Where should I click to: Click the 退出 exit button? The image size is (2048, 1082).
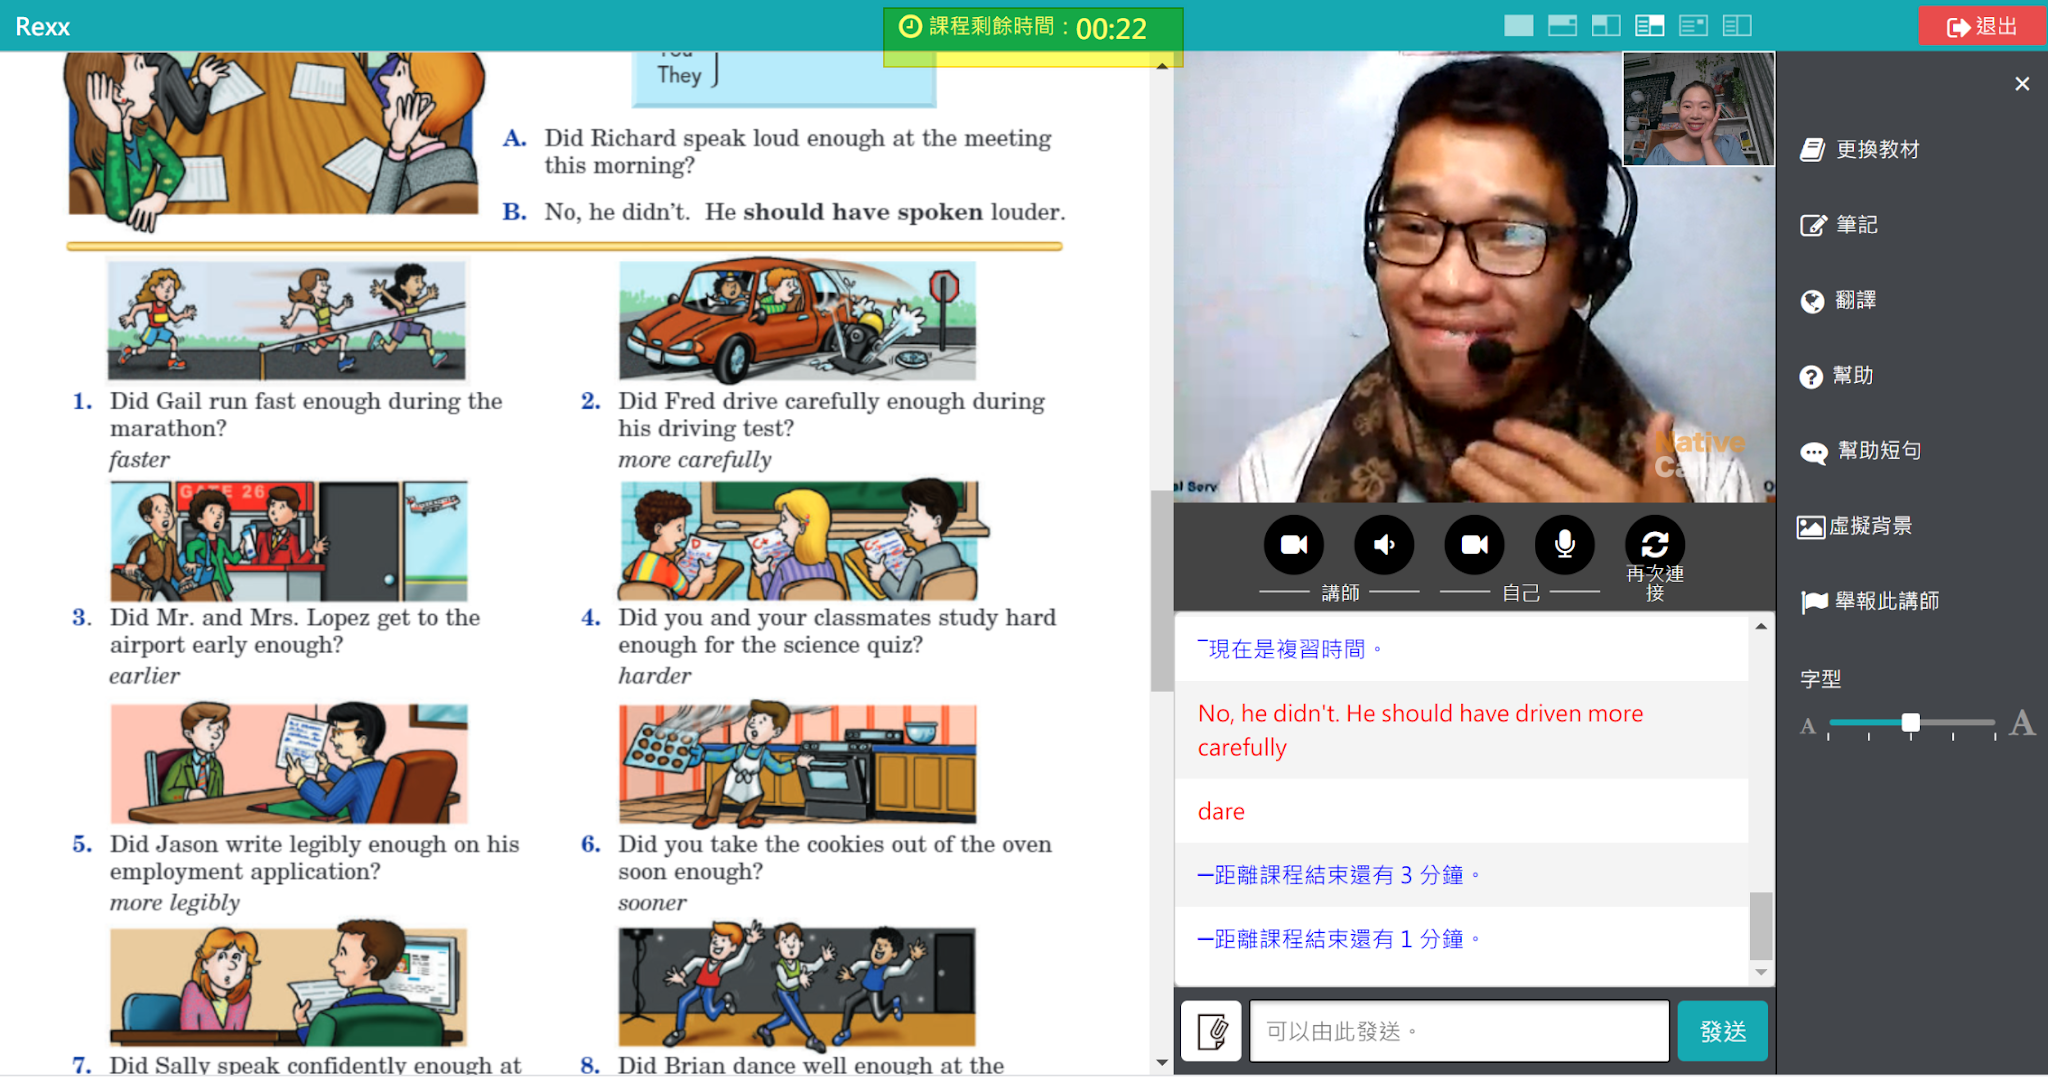click(x=1981, y=27)
